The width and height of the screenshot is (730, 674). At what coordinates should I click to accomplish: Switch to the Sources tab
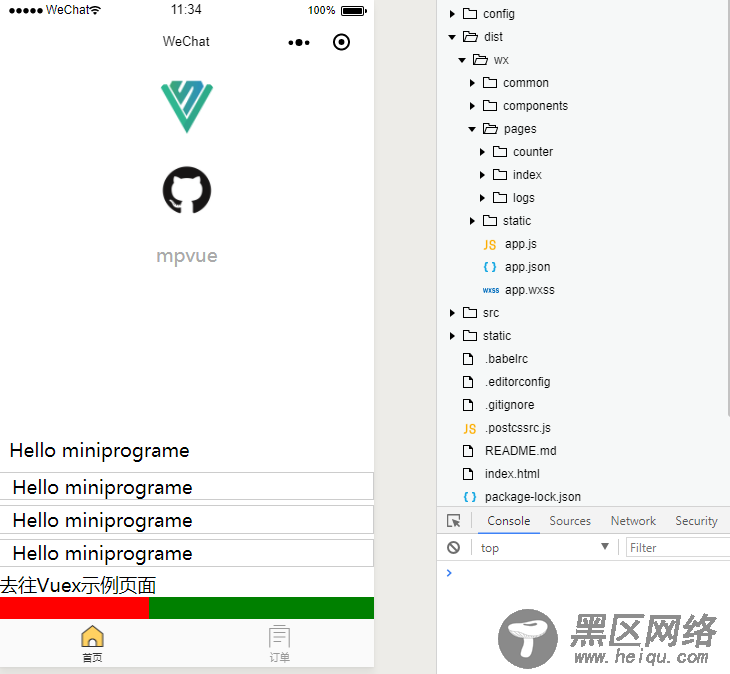(570, 520)
